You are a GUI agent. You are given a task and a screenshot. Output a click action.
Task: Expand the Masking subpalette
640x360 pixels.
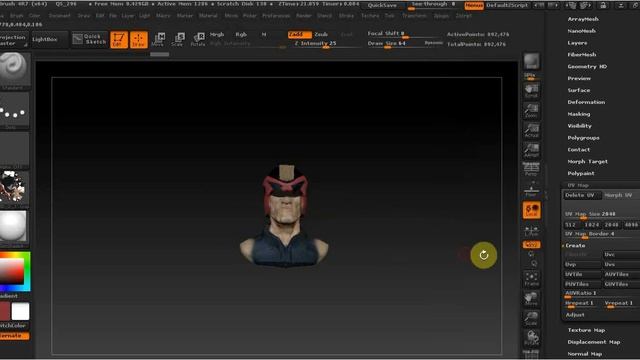579,114
